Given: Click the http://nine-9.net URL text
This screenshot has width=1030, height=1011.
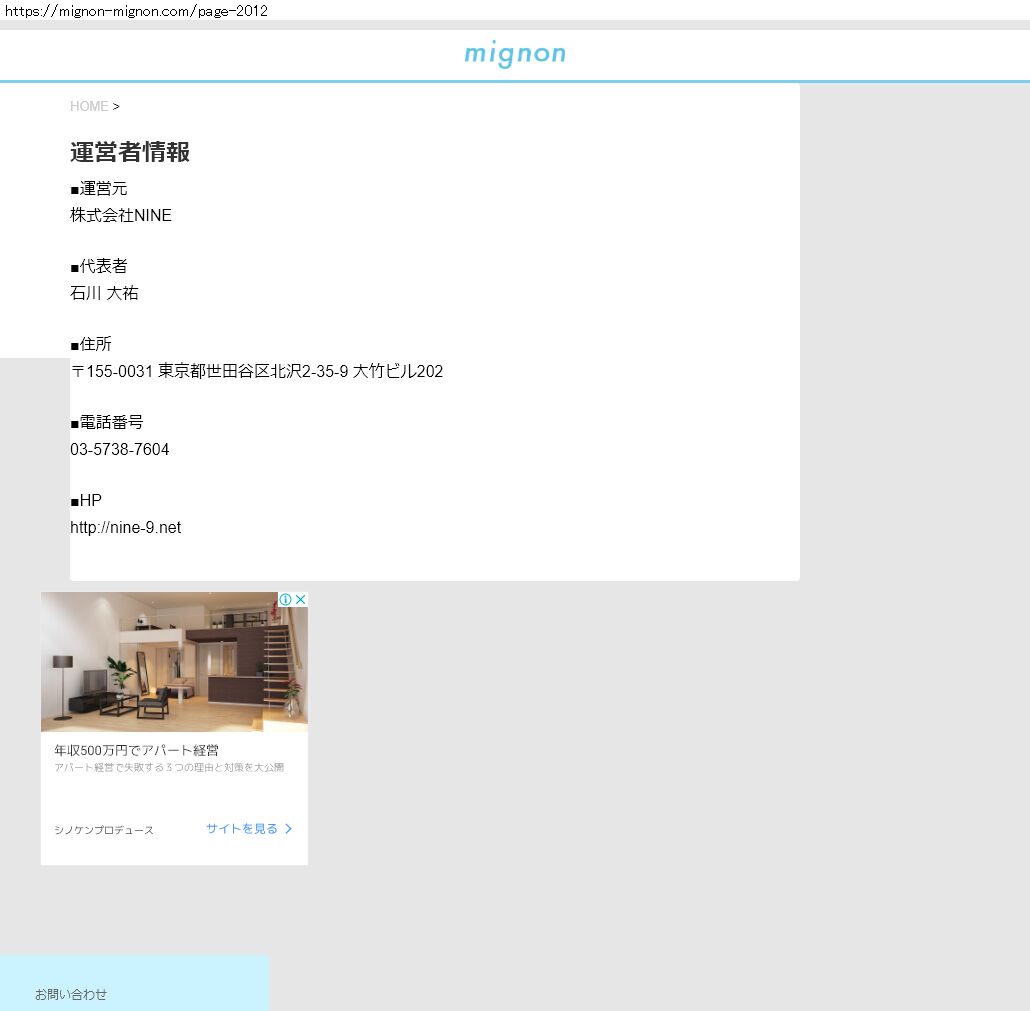Looking at the screenshot, I should (x=125, y=527).
